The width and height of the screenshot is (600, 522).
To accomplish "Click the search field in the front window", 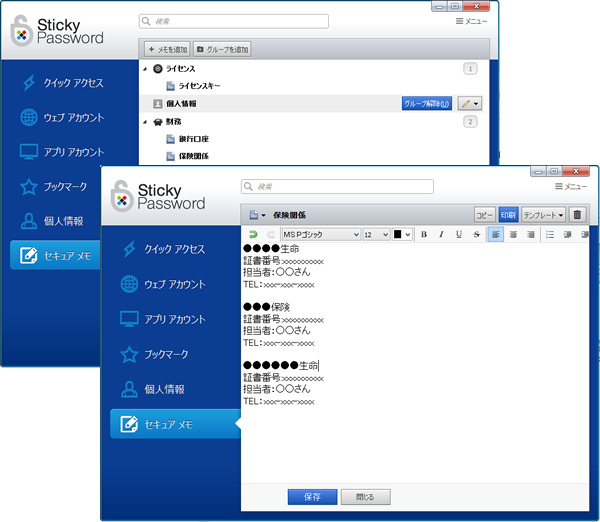I will point(337,186).
